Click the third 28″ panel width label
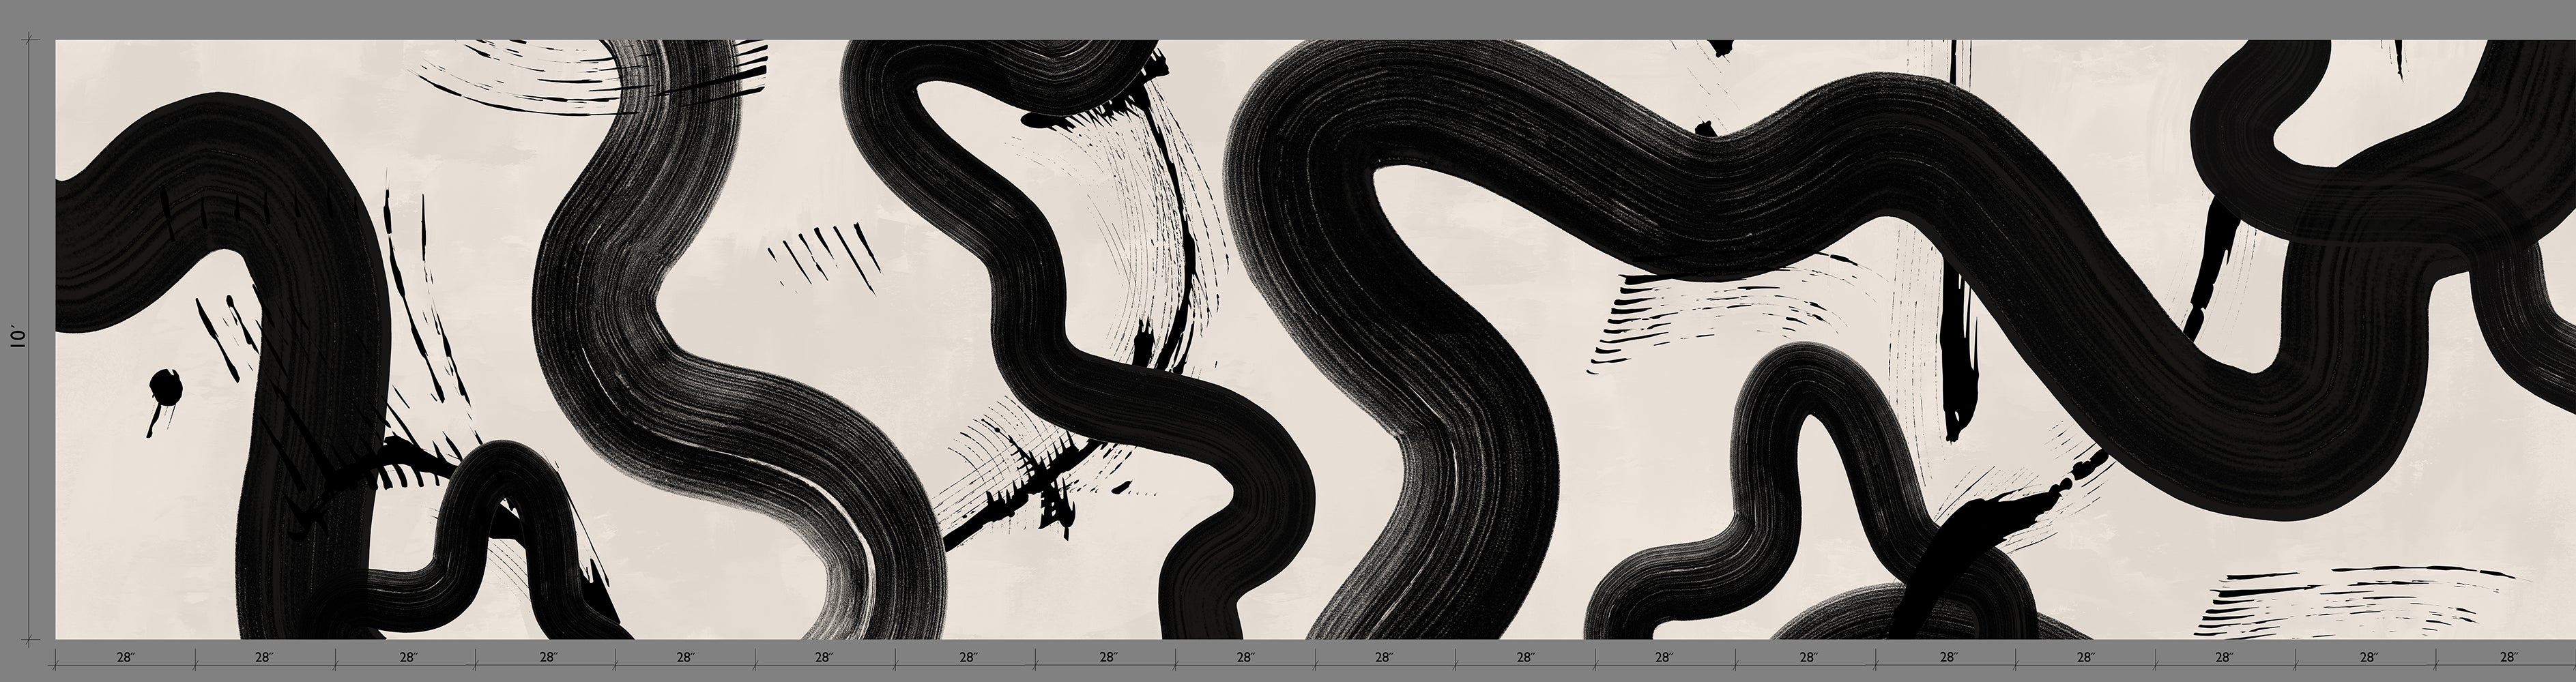2576x682 pixels. [x=408, y=658]
